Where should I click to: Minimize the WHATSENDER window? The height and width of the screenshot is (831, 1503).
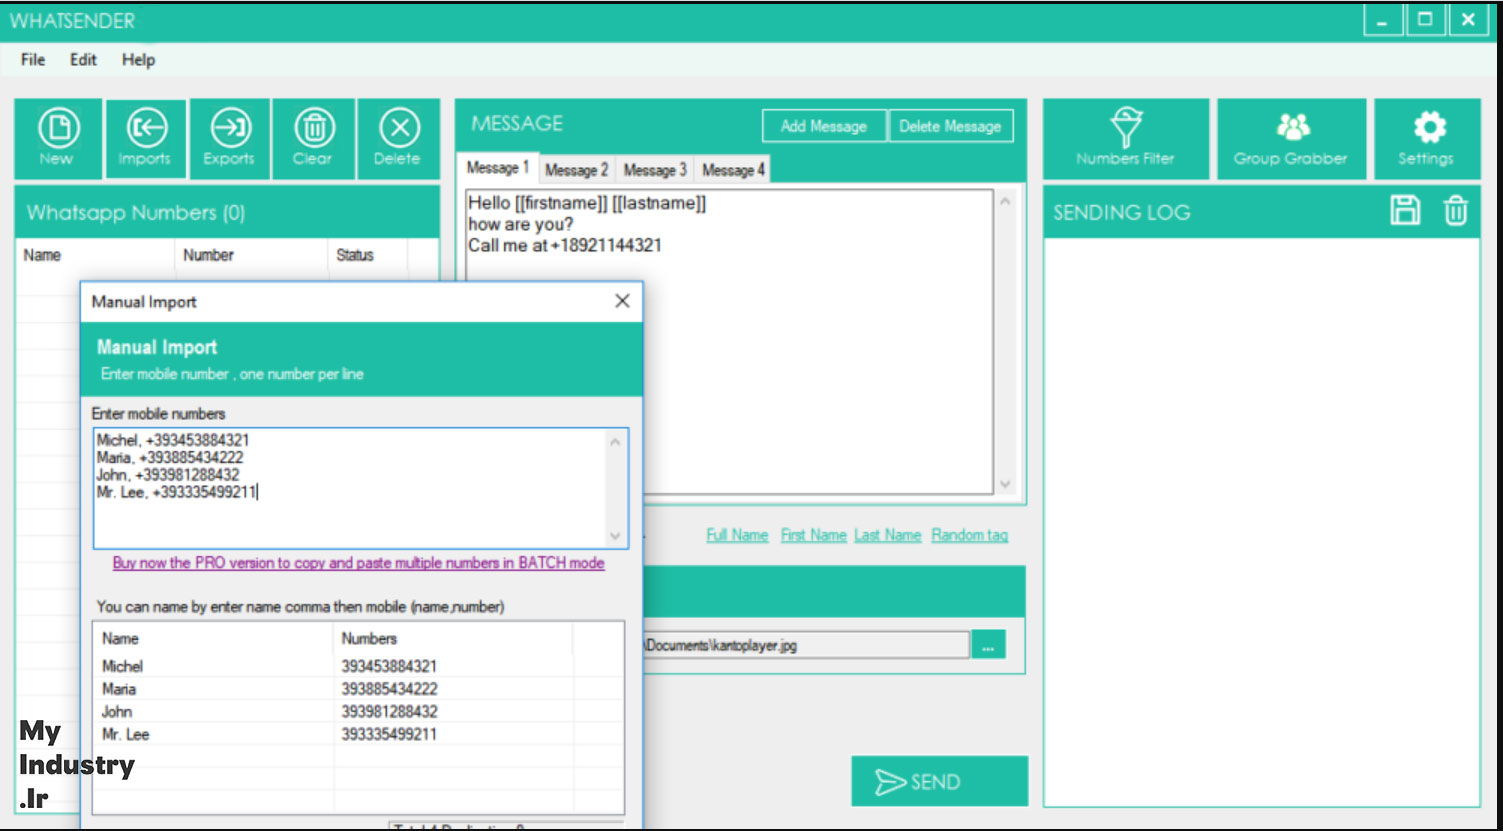coord(1382,21)
